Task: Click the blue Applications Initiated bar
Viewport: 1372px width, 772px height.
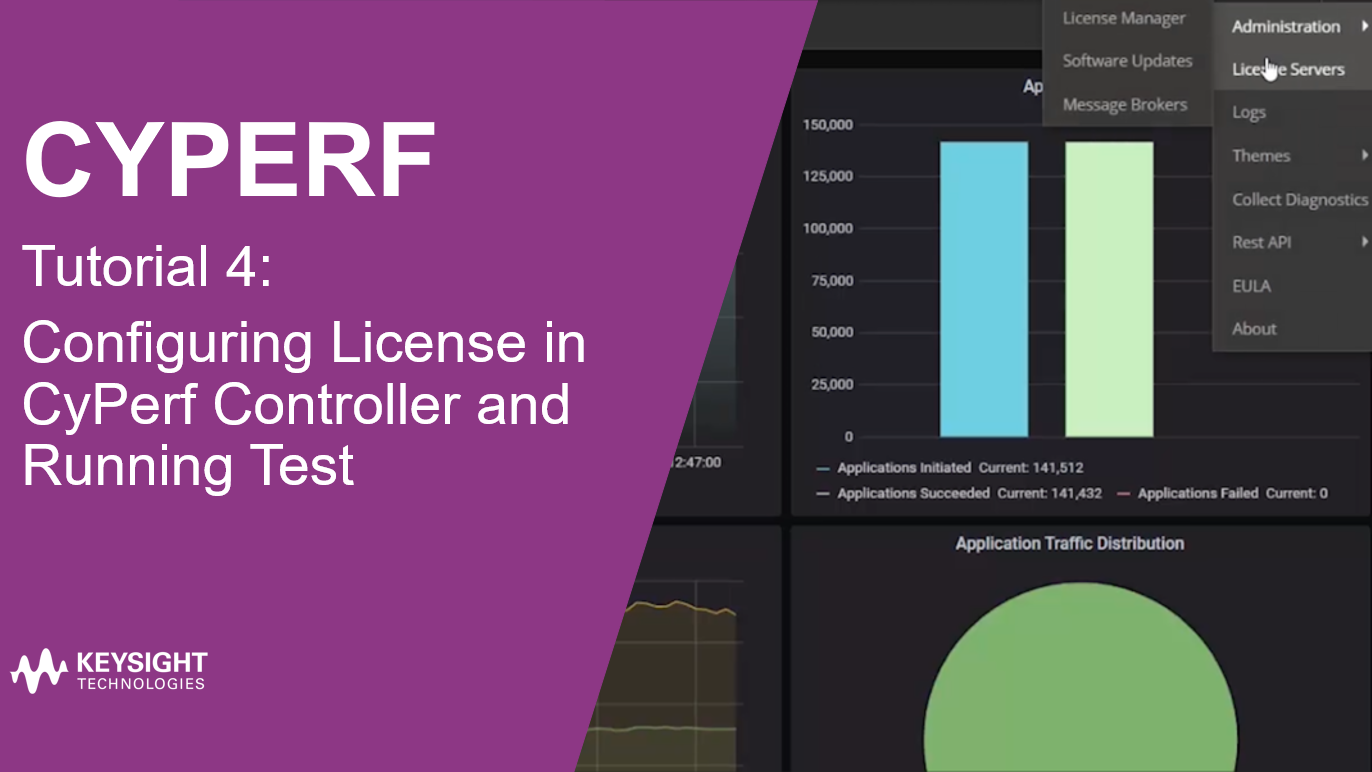Action: pos(984,289)
